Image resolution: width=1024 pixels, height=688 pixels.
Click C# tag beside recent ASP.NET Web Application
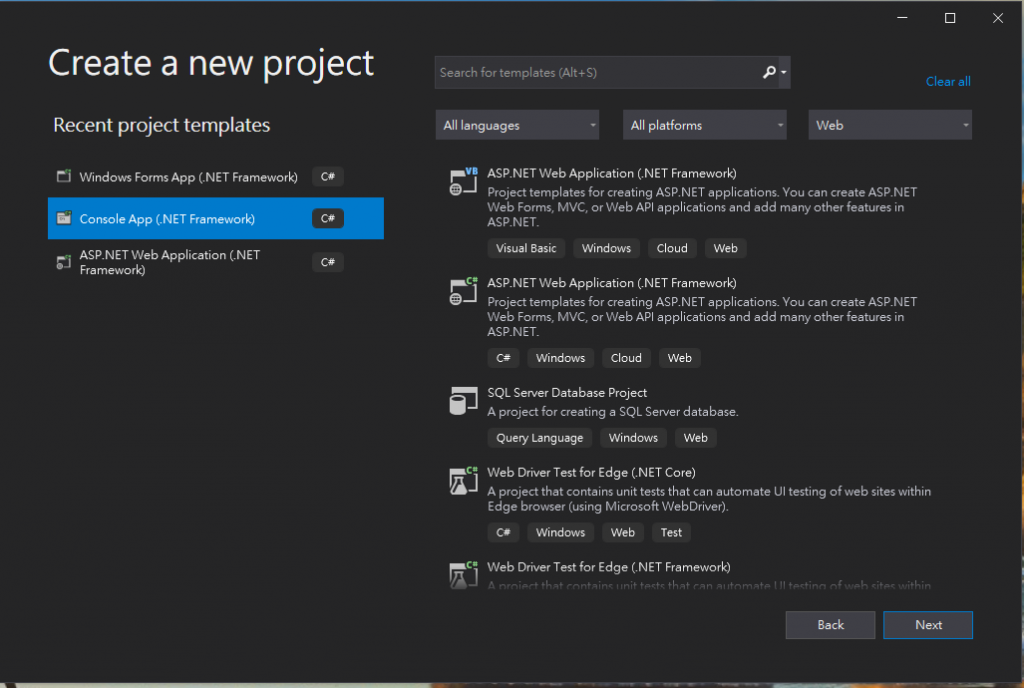[328, 262]
